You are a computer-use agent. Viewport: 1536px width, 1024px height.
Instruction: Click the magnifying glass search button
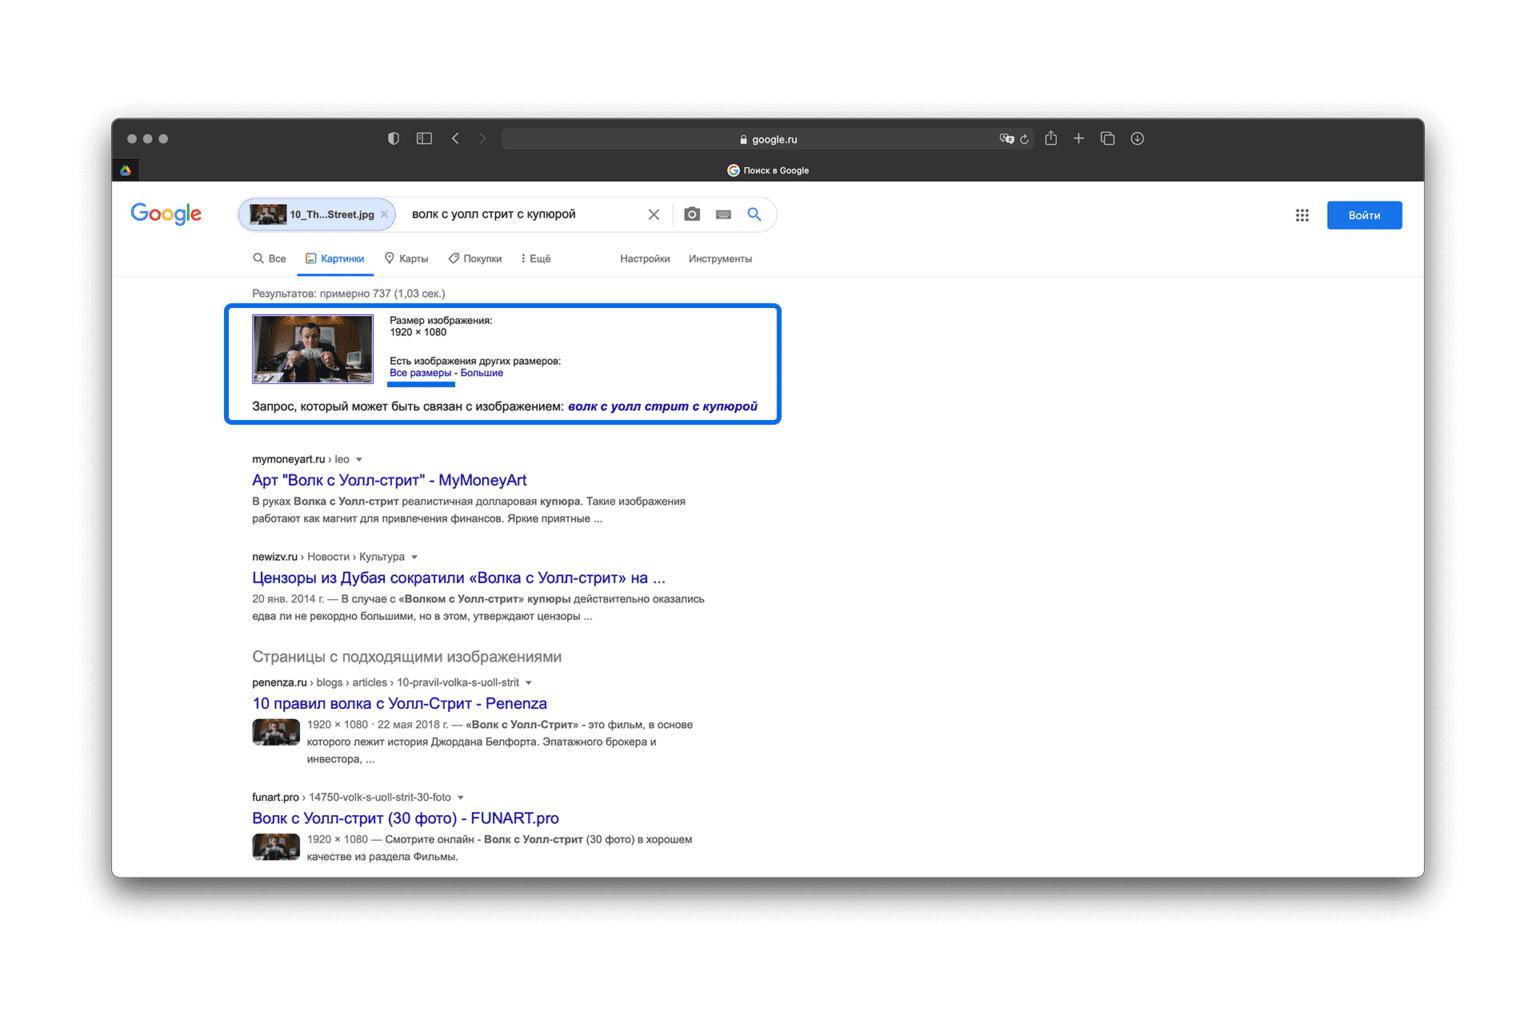(754, 214)
